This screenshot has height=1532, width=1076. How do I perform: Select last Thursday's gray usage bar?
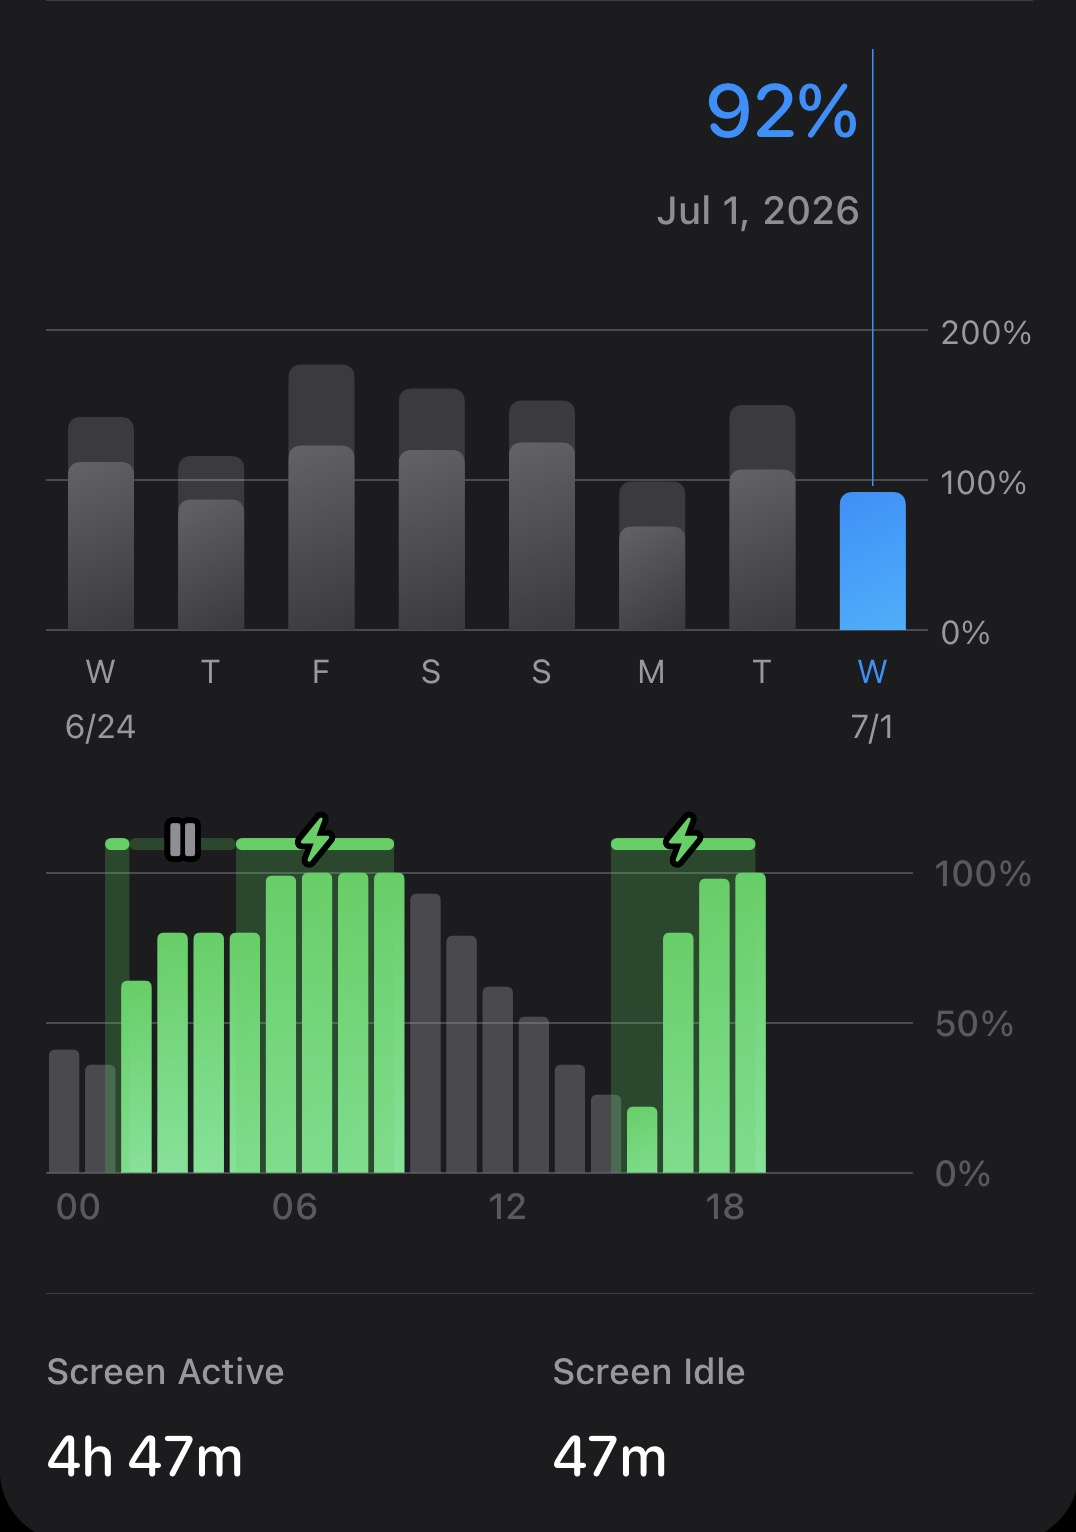(211, 543)
